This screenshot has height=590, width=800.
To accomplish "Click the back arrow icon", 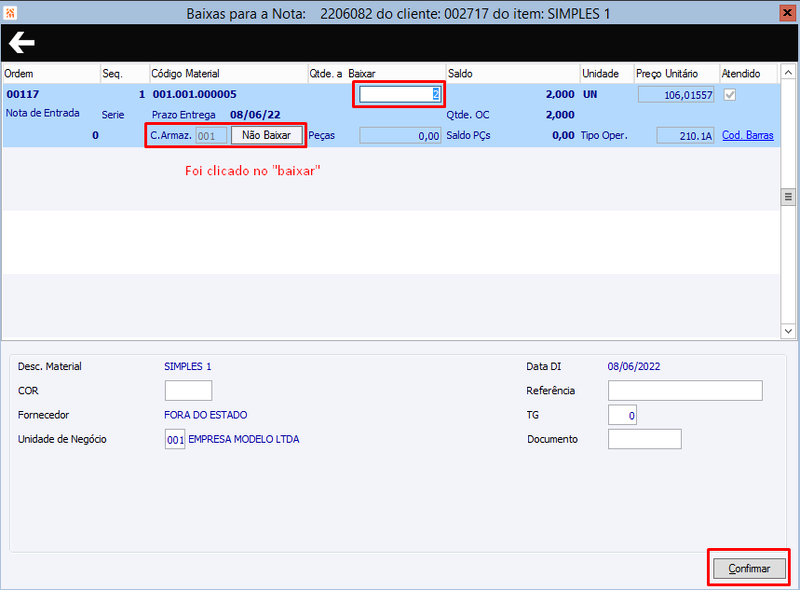I will 21,42.
